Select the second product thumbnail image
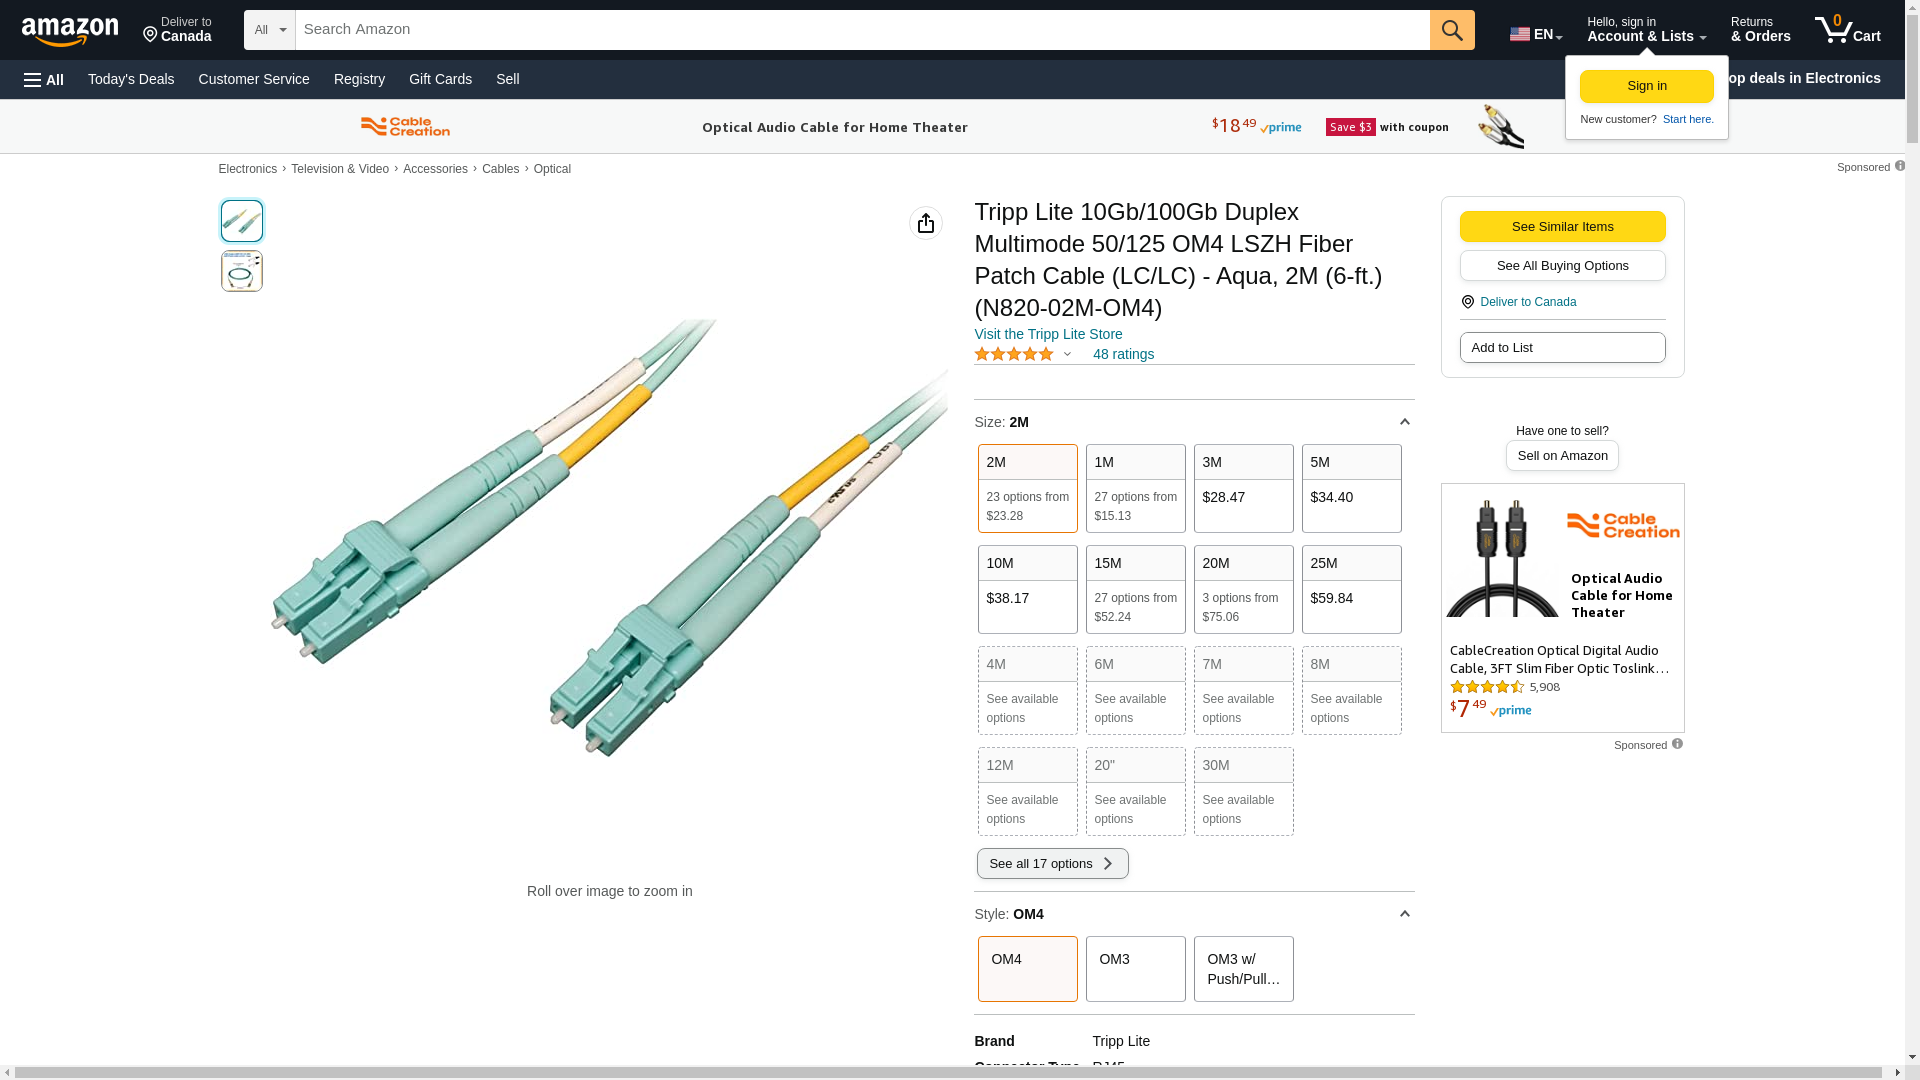 (242, 271)
